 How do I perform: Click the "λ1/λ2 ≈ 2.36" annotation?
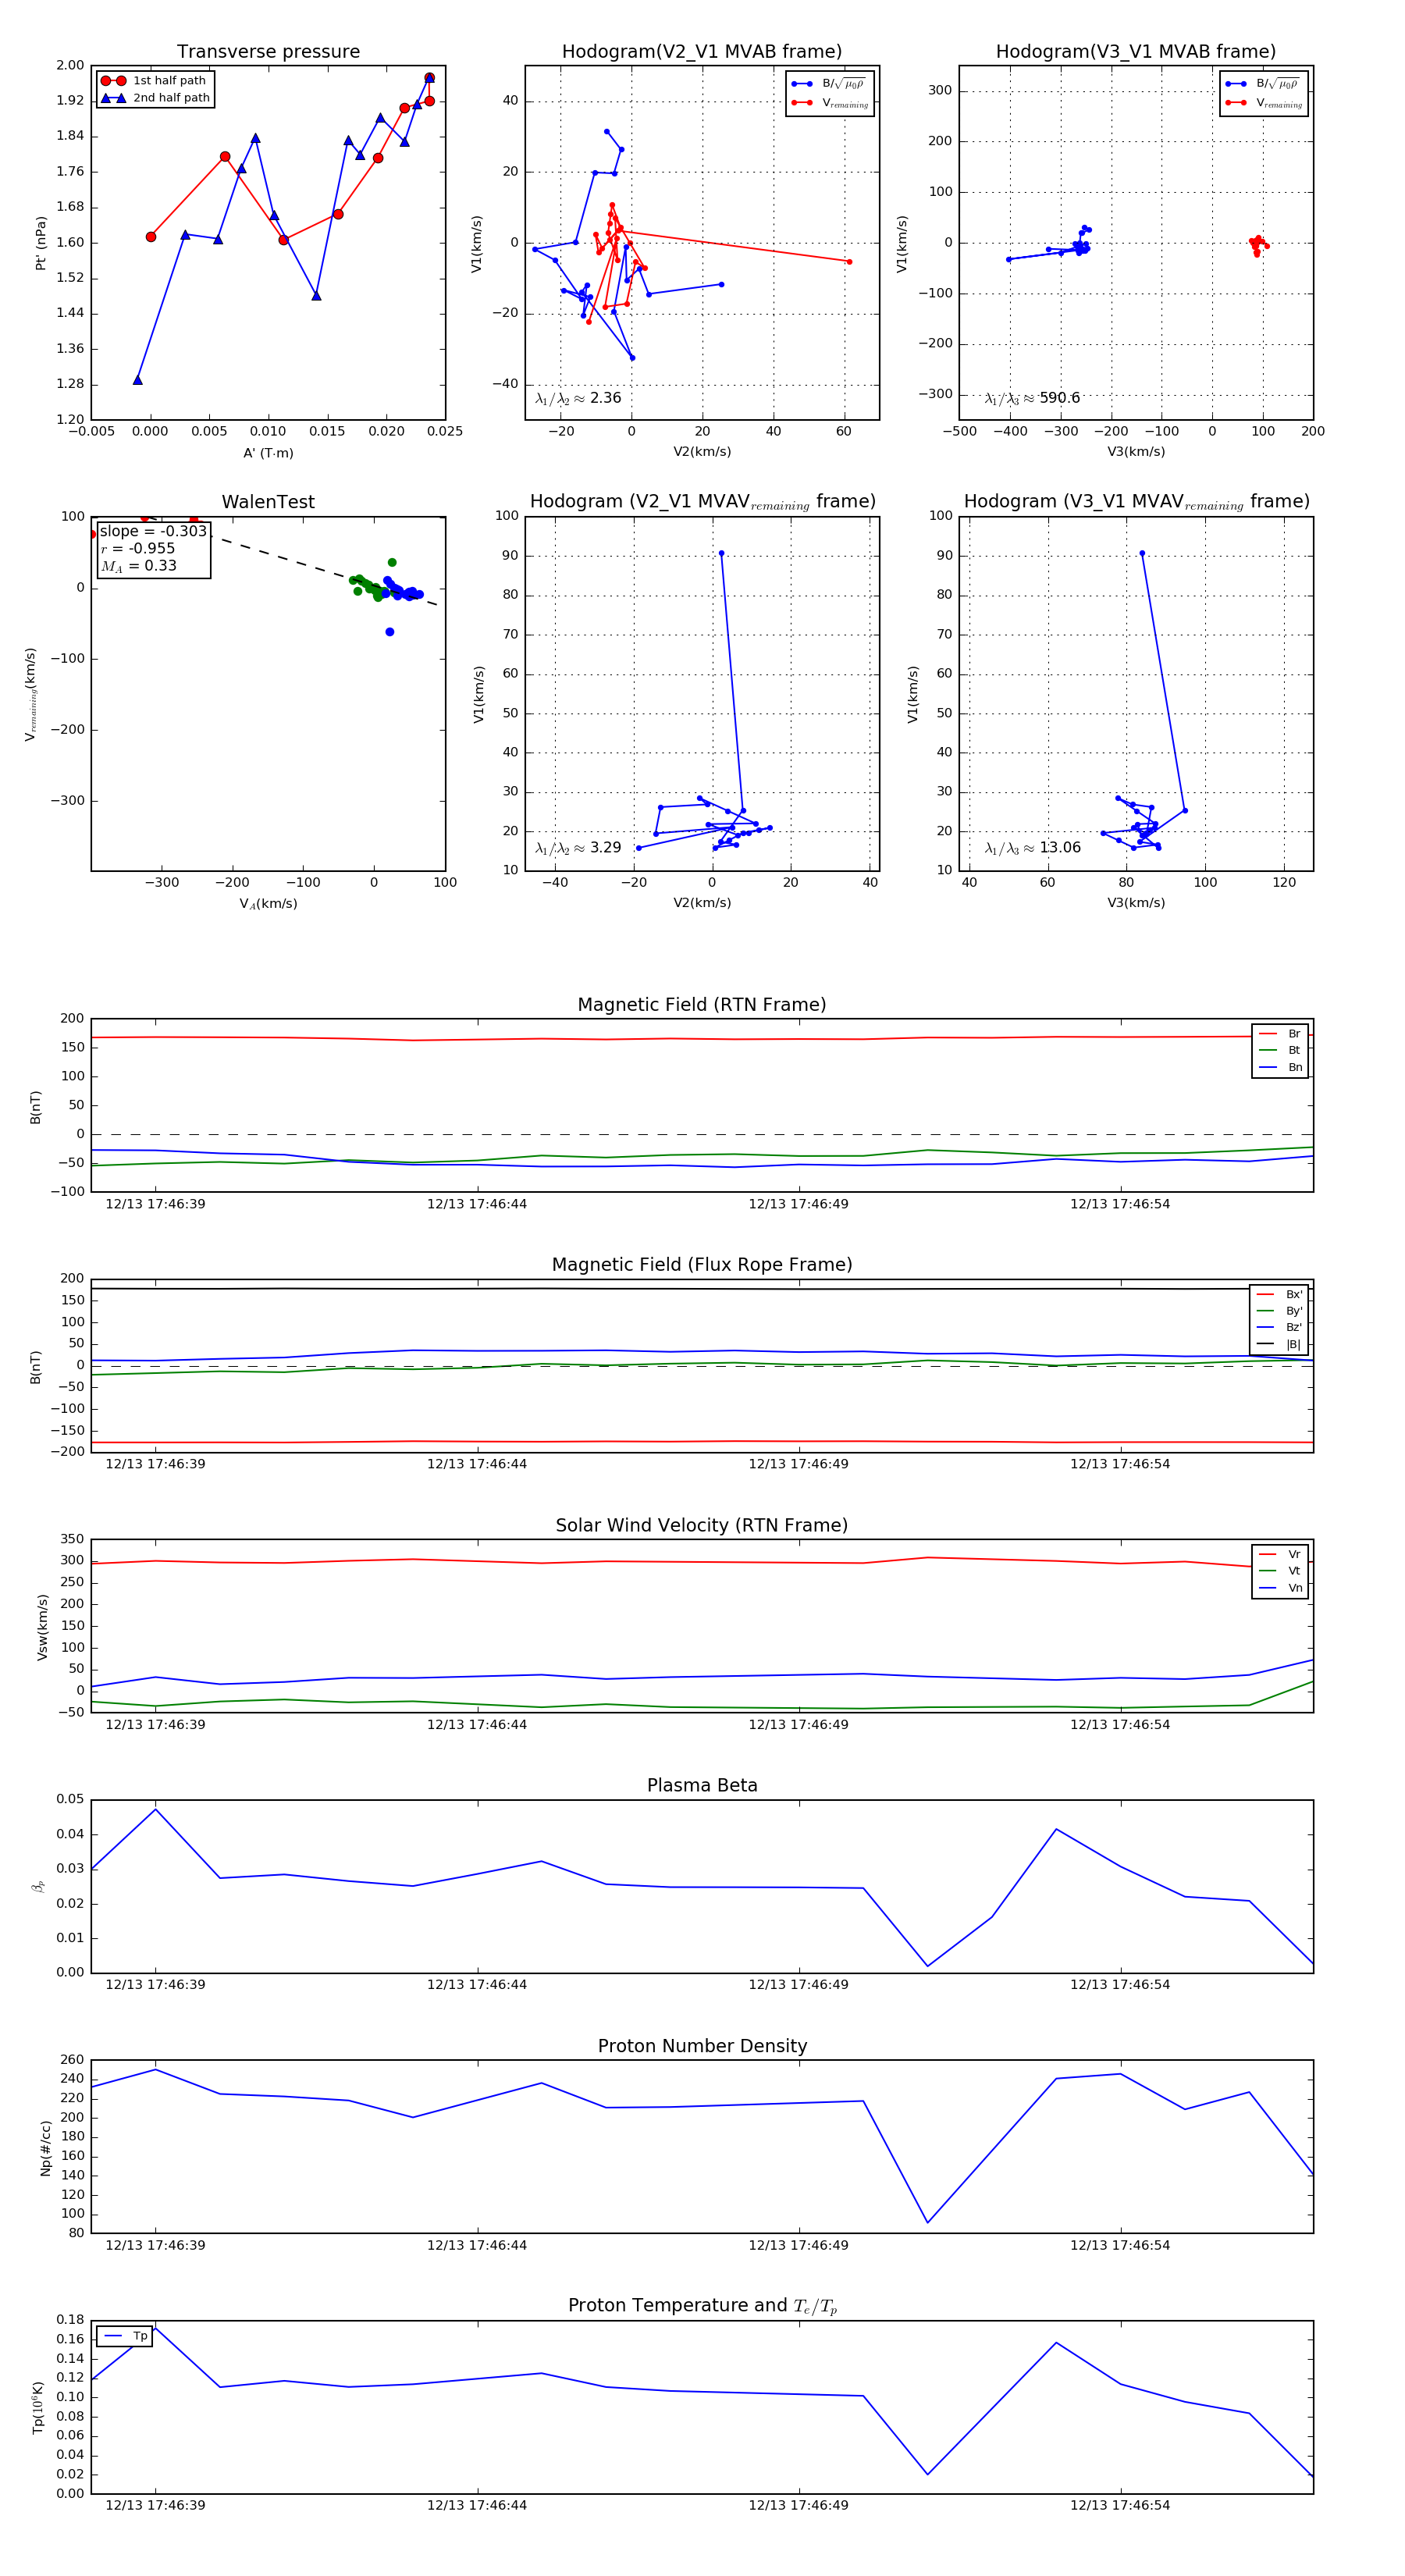coord(578,398)
